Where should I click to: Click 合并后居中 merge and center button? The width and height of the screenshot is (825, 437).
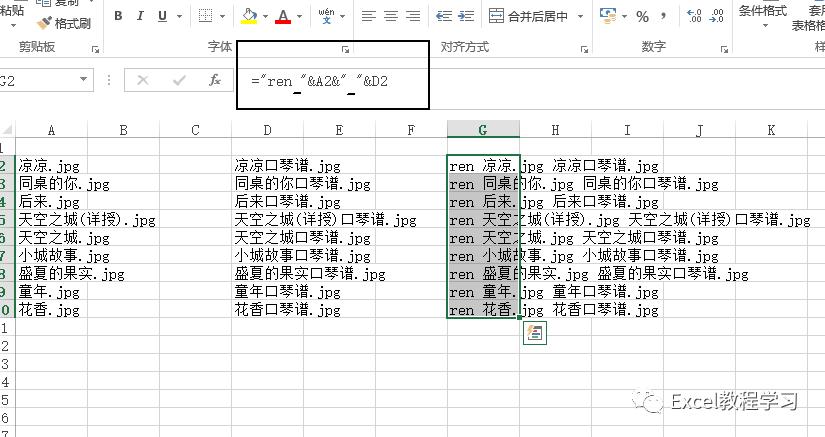point(528,16)
